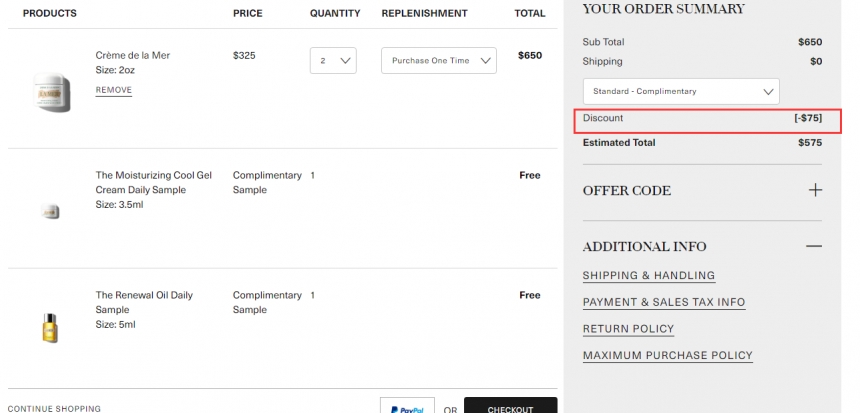860x413 pixels.
Task: Click the Renewal Oil sample bottle thumbnail
Action: coord(50,327)
